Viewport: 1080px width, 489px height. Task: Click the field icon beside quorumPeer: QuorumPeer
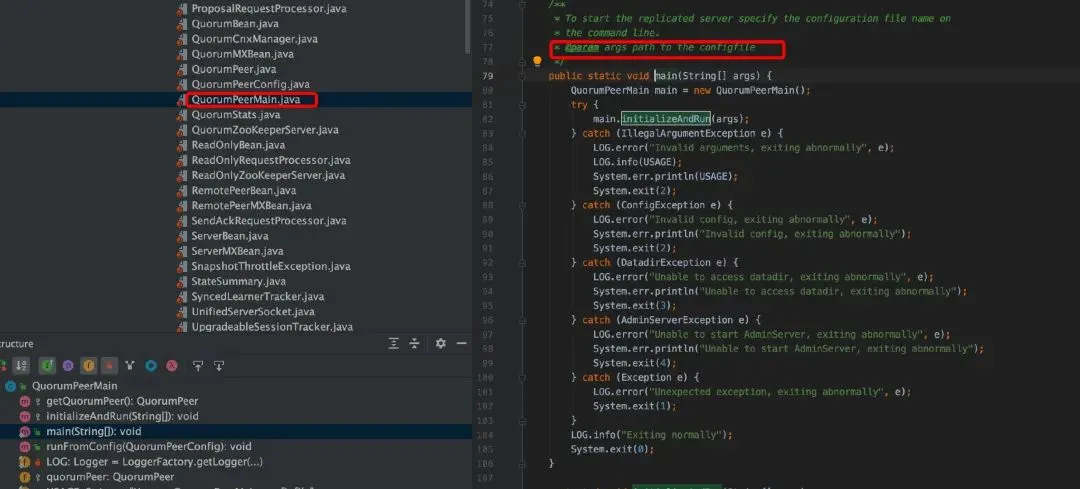click(25, 477)
